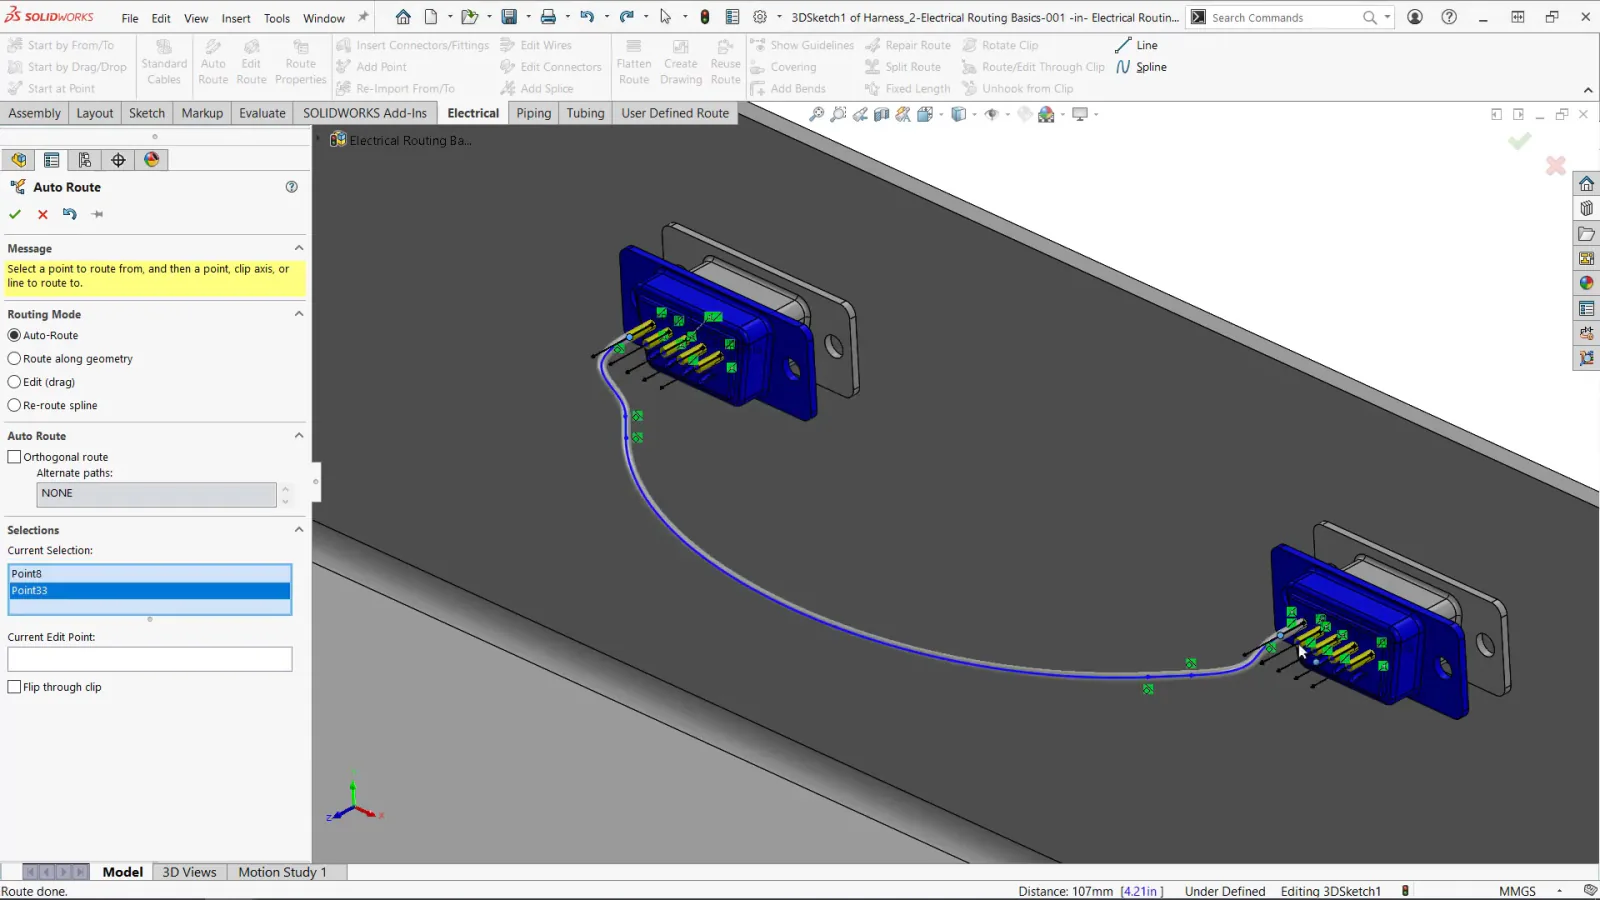Image resolution: width=1600 pixels, height=900 pixels.
Task: Collapse the Routing Mode section
Action: [x=298, y=314]
